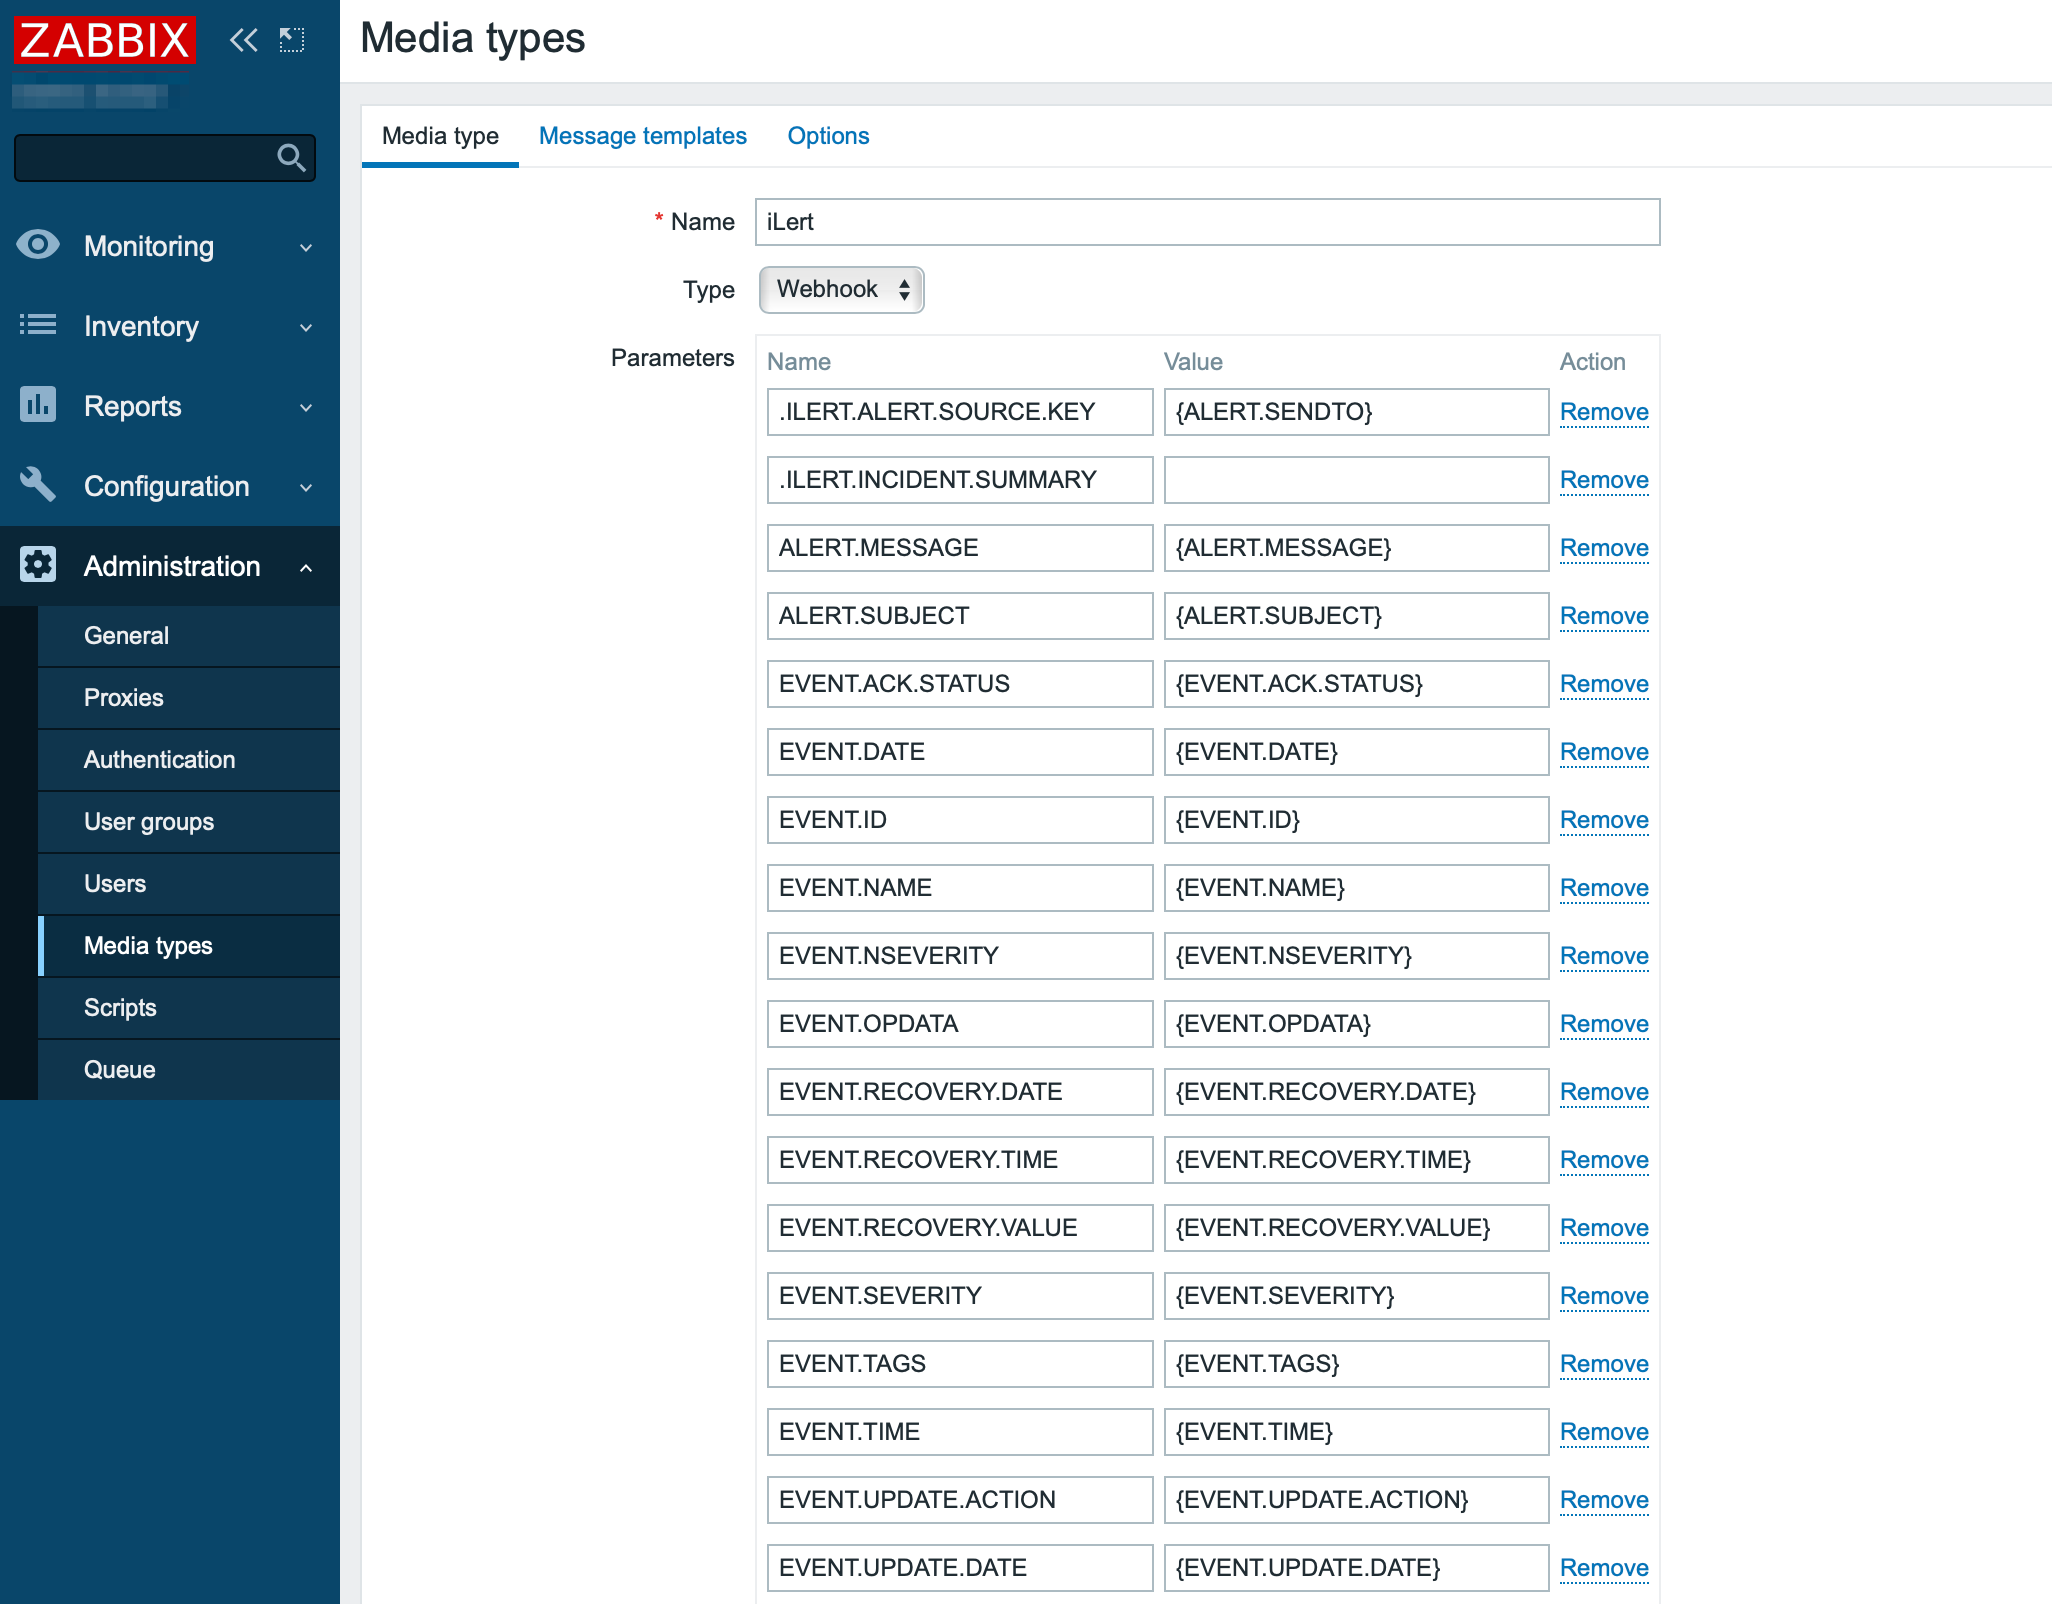Click the Configuration wrench icon
The width and height of the screenshot is (2052, 1604).
38,485
